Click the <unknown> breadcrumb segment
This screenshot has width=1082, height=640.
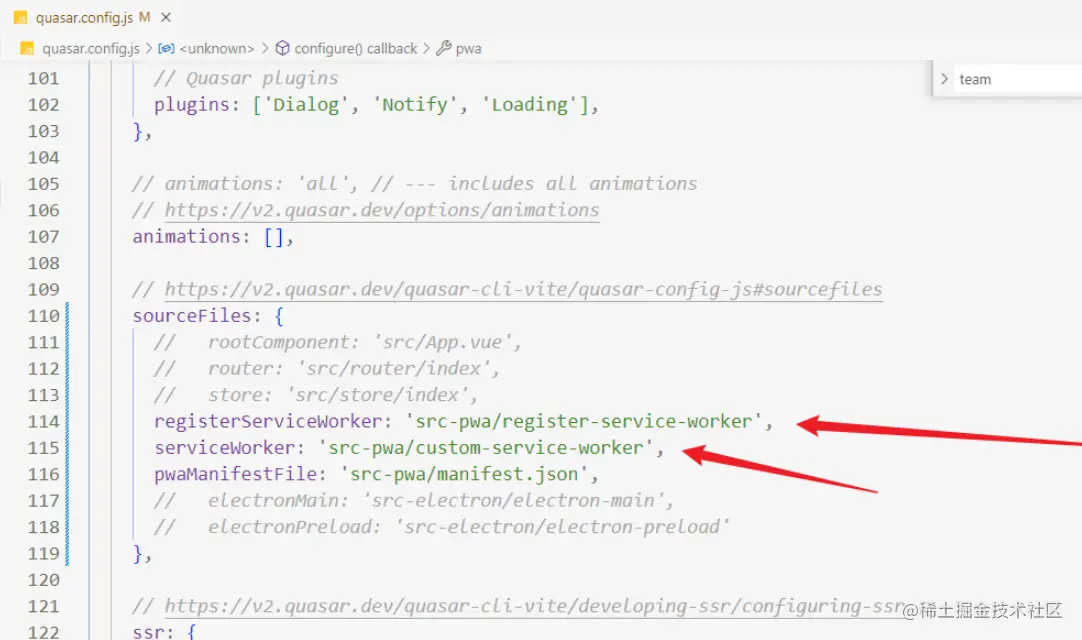(217, 48)
